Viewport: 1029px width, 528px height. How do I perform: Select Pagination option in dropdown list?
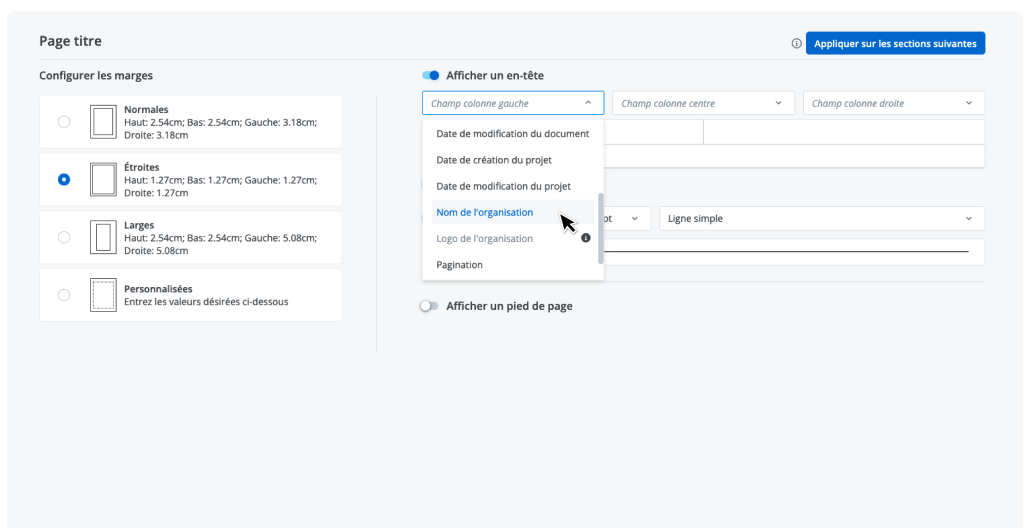460,265
